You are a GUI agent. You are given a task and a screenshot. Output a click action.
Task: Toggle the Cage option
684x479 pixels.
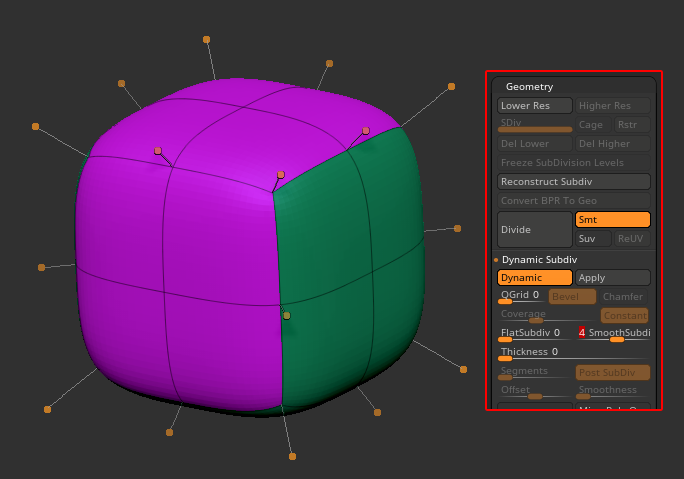pos(591,125)
